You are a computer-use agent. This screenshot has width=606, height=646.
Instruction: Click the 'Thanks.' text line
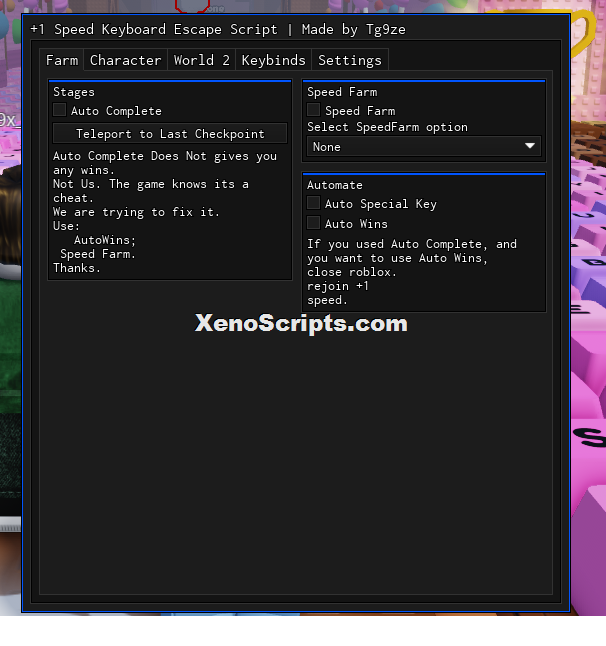click(x=77, y=268)
